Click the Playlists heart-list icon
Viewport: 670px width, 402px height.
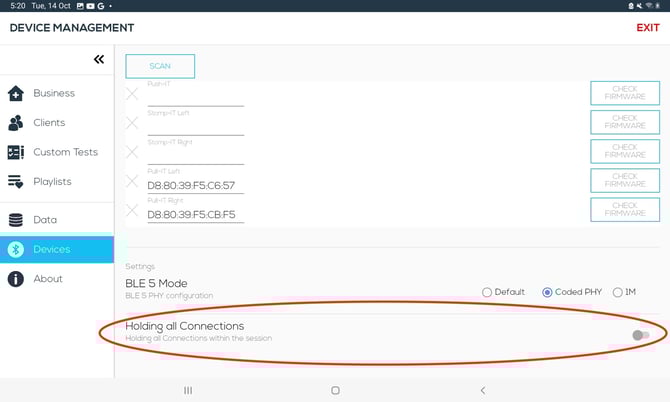coord(15,182)
